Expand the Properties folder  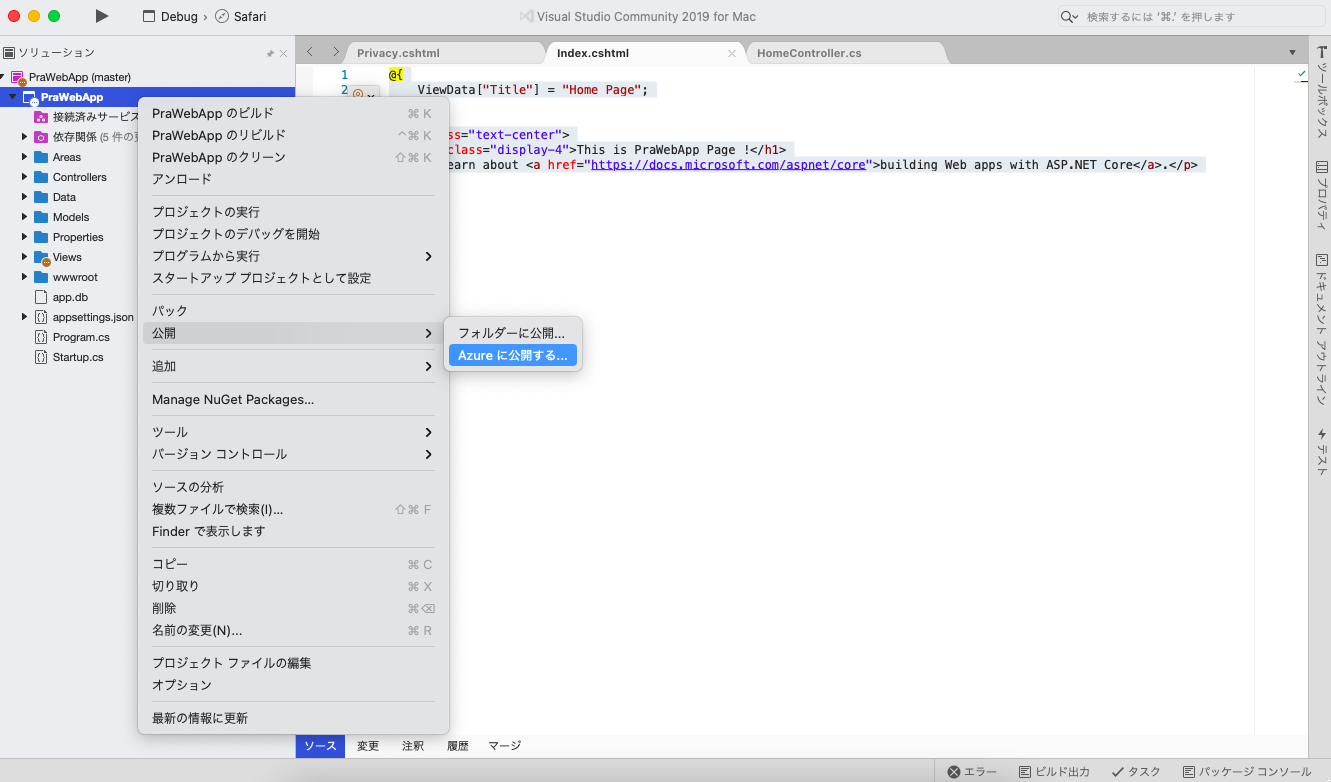pyautogui.click(x=25, y=237)
